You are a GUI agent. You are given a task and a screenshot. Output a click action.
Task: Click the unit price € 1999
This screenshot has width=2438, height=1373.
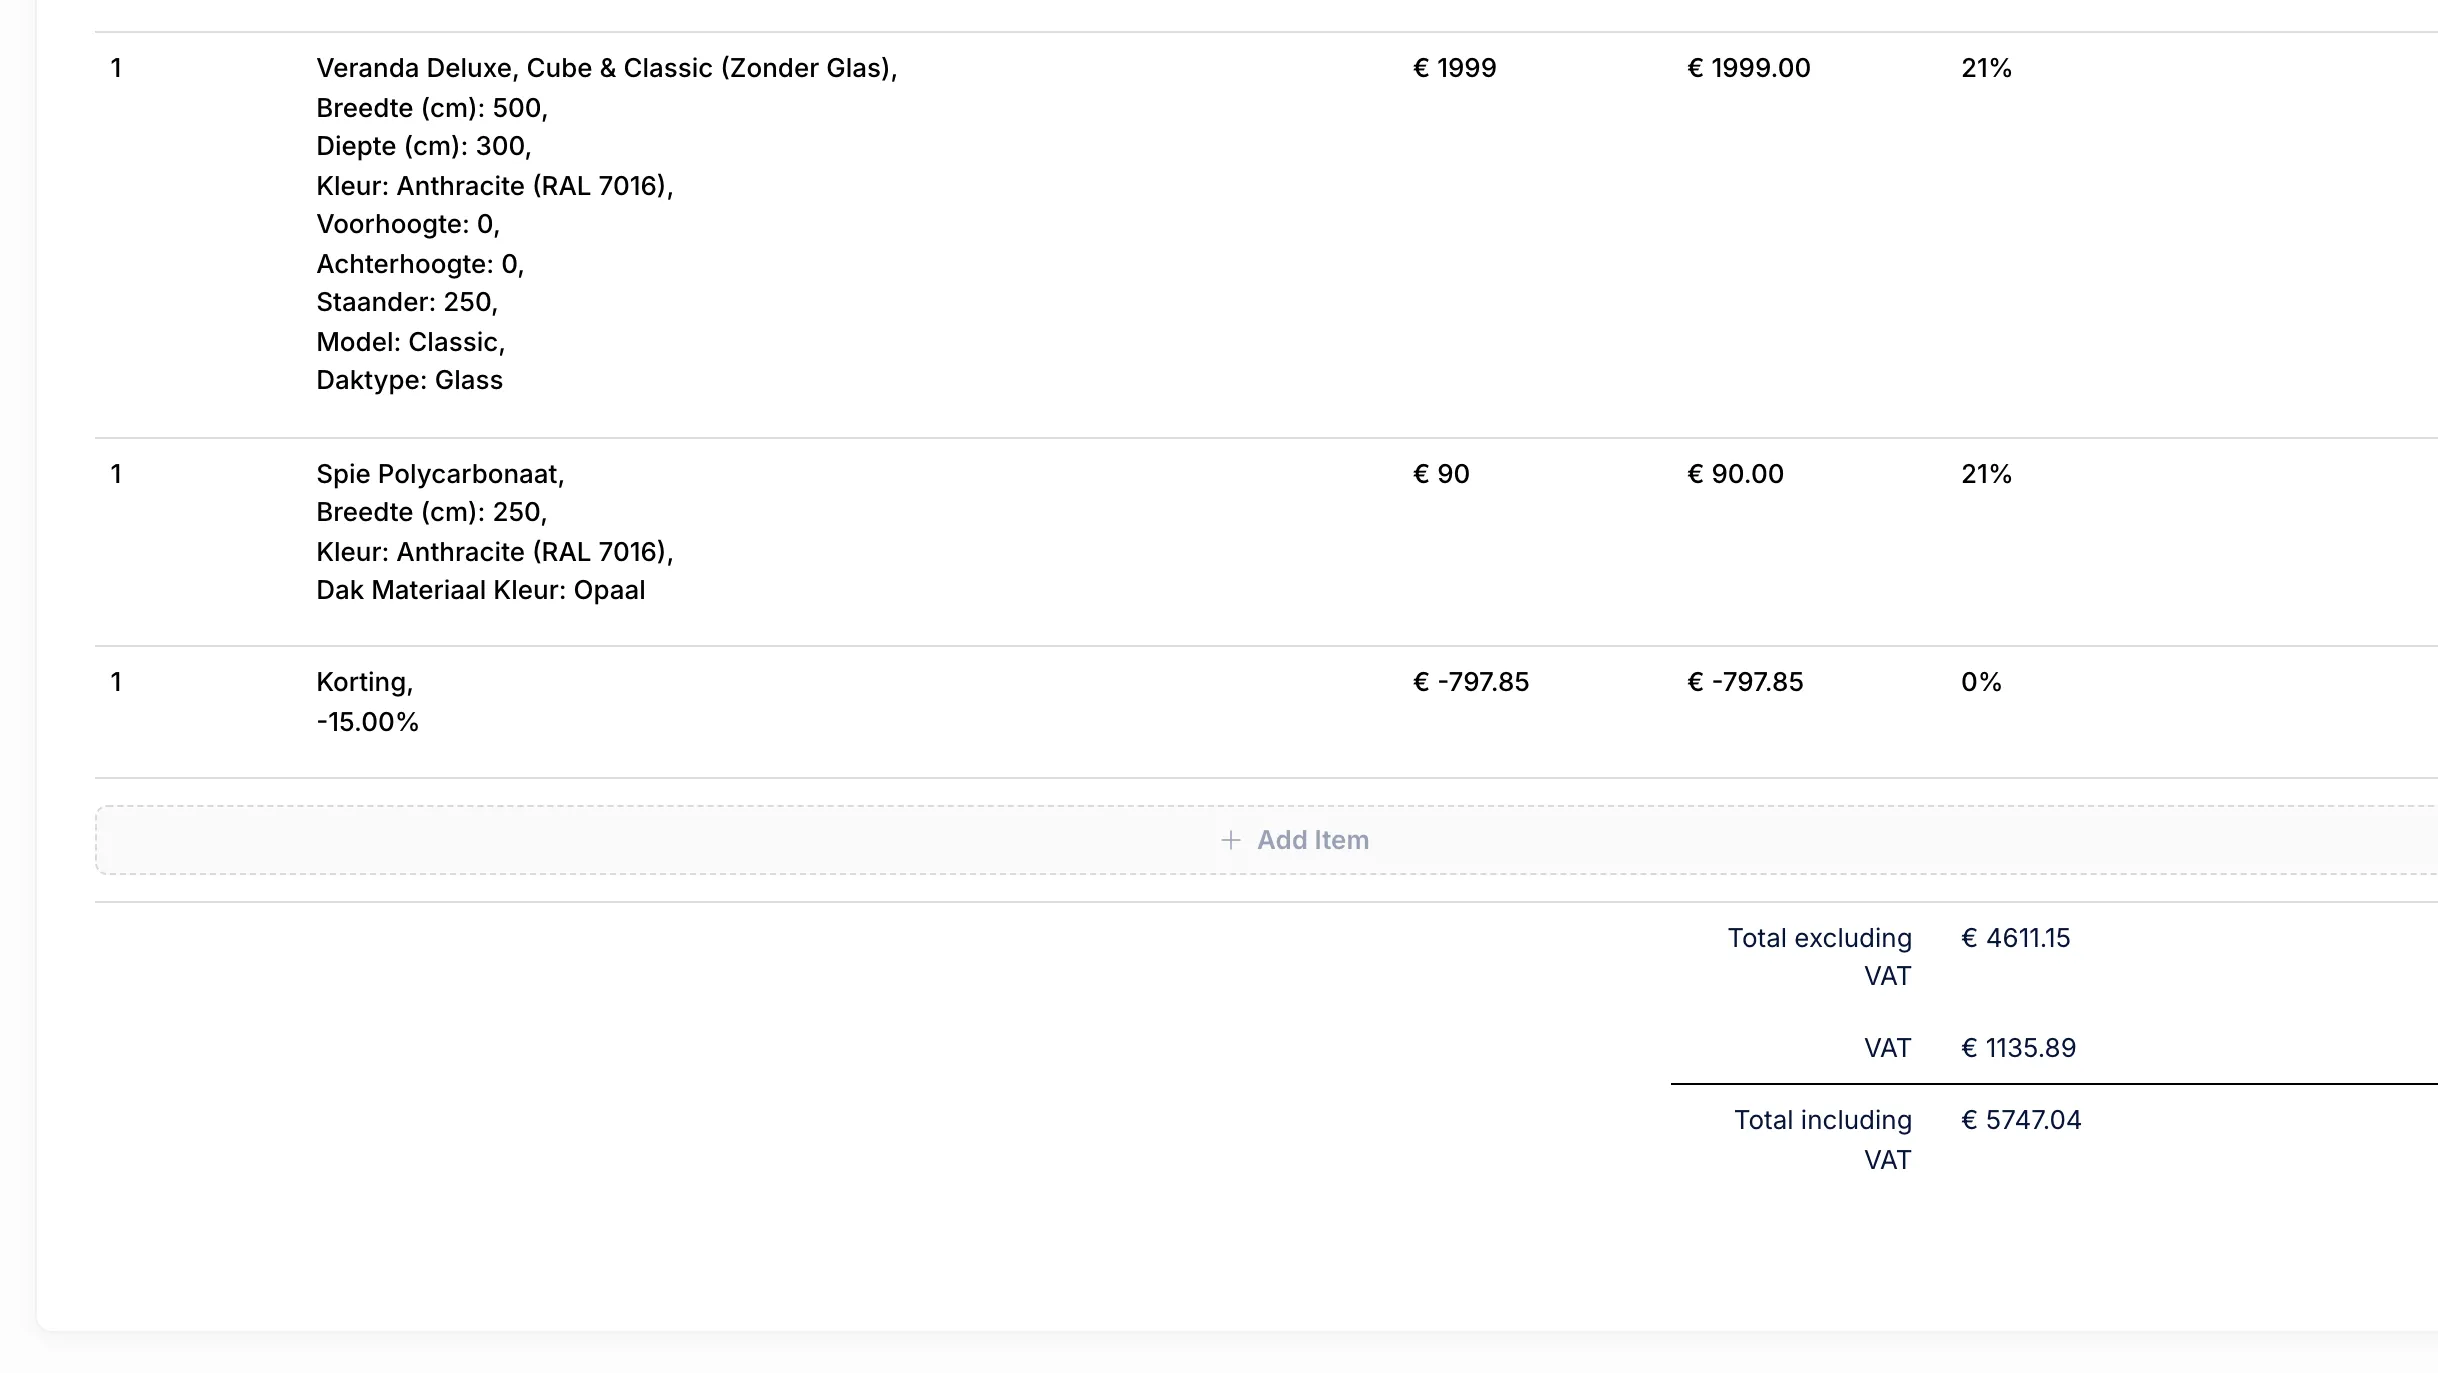(1455, 68)
